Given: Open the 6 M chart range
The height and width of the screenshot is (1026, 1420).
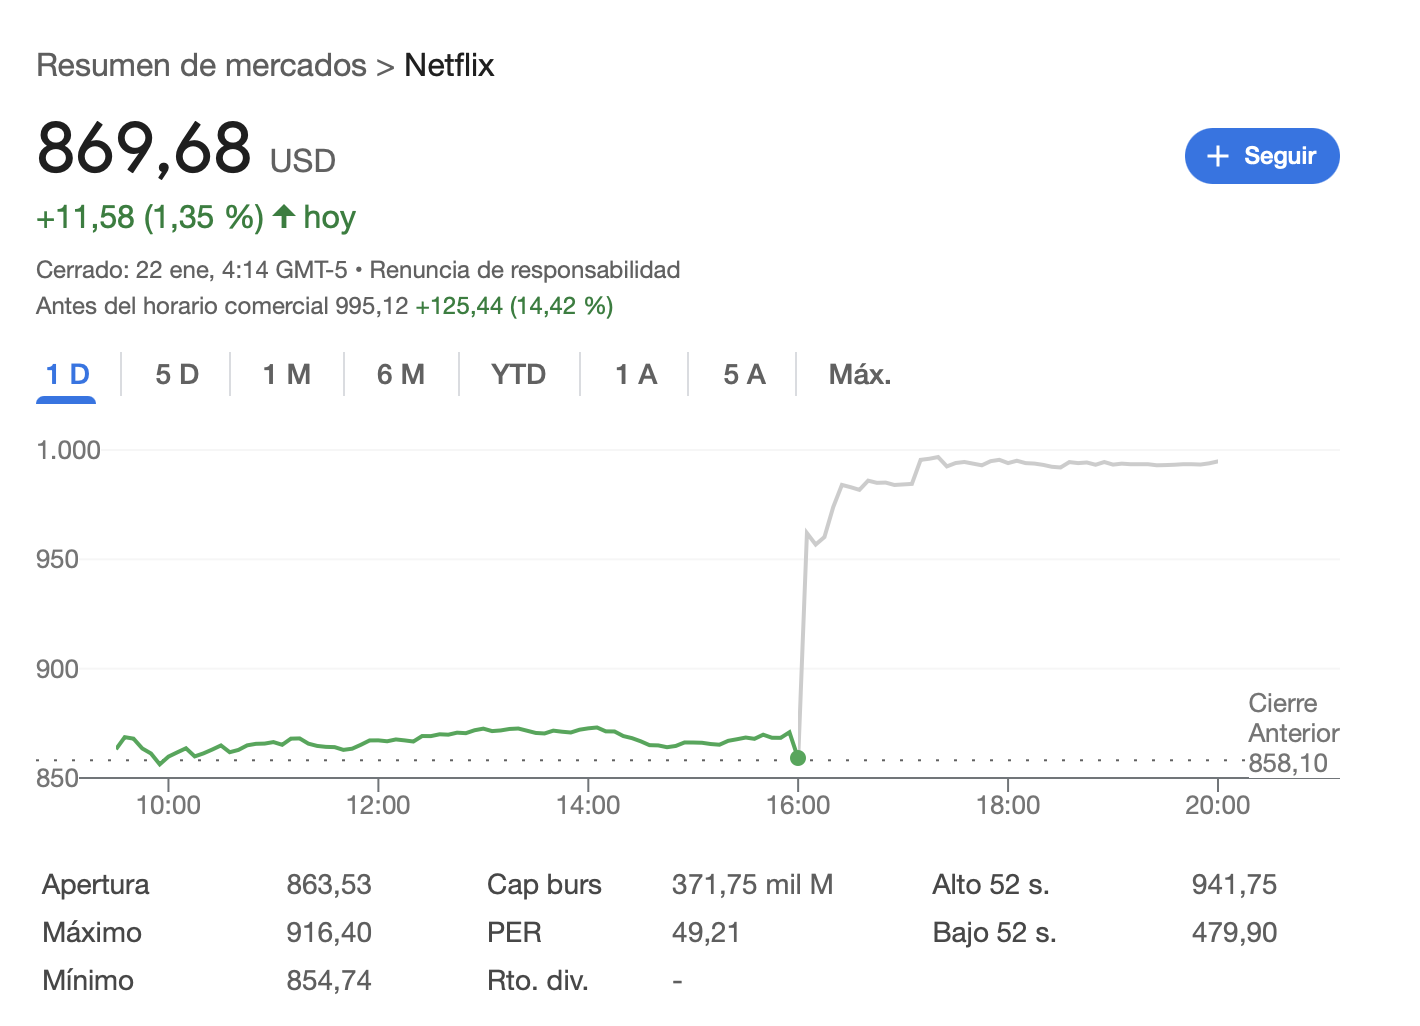Looking at the screenshot, I should pos(401,375).
